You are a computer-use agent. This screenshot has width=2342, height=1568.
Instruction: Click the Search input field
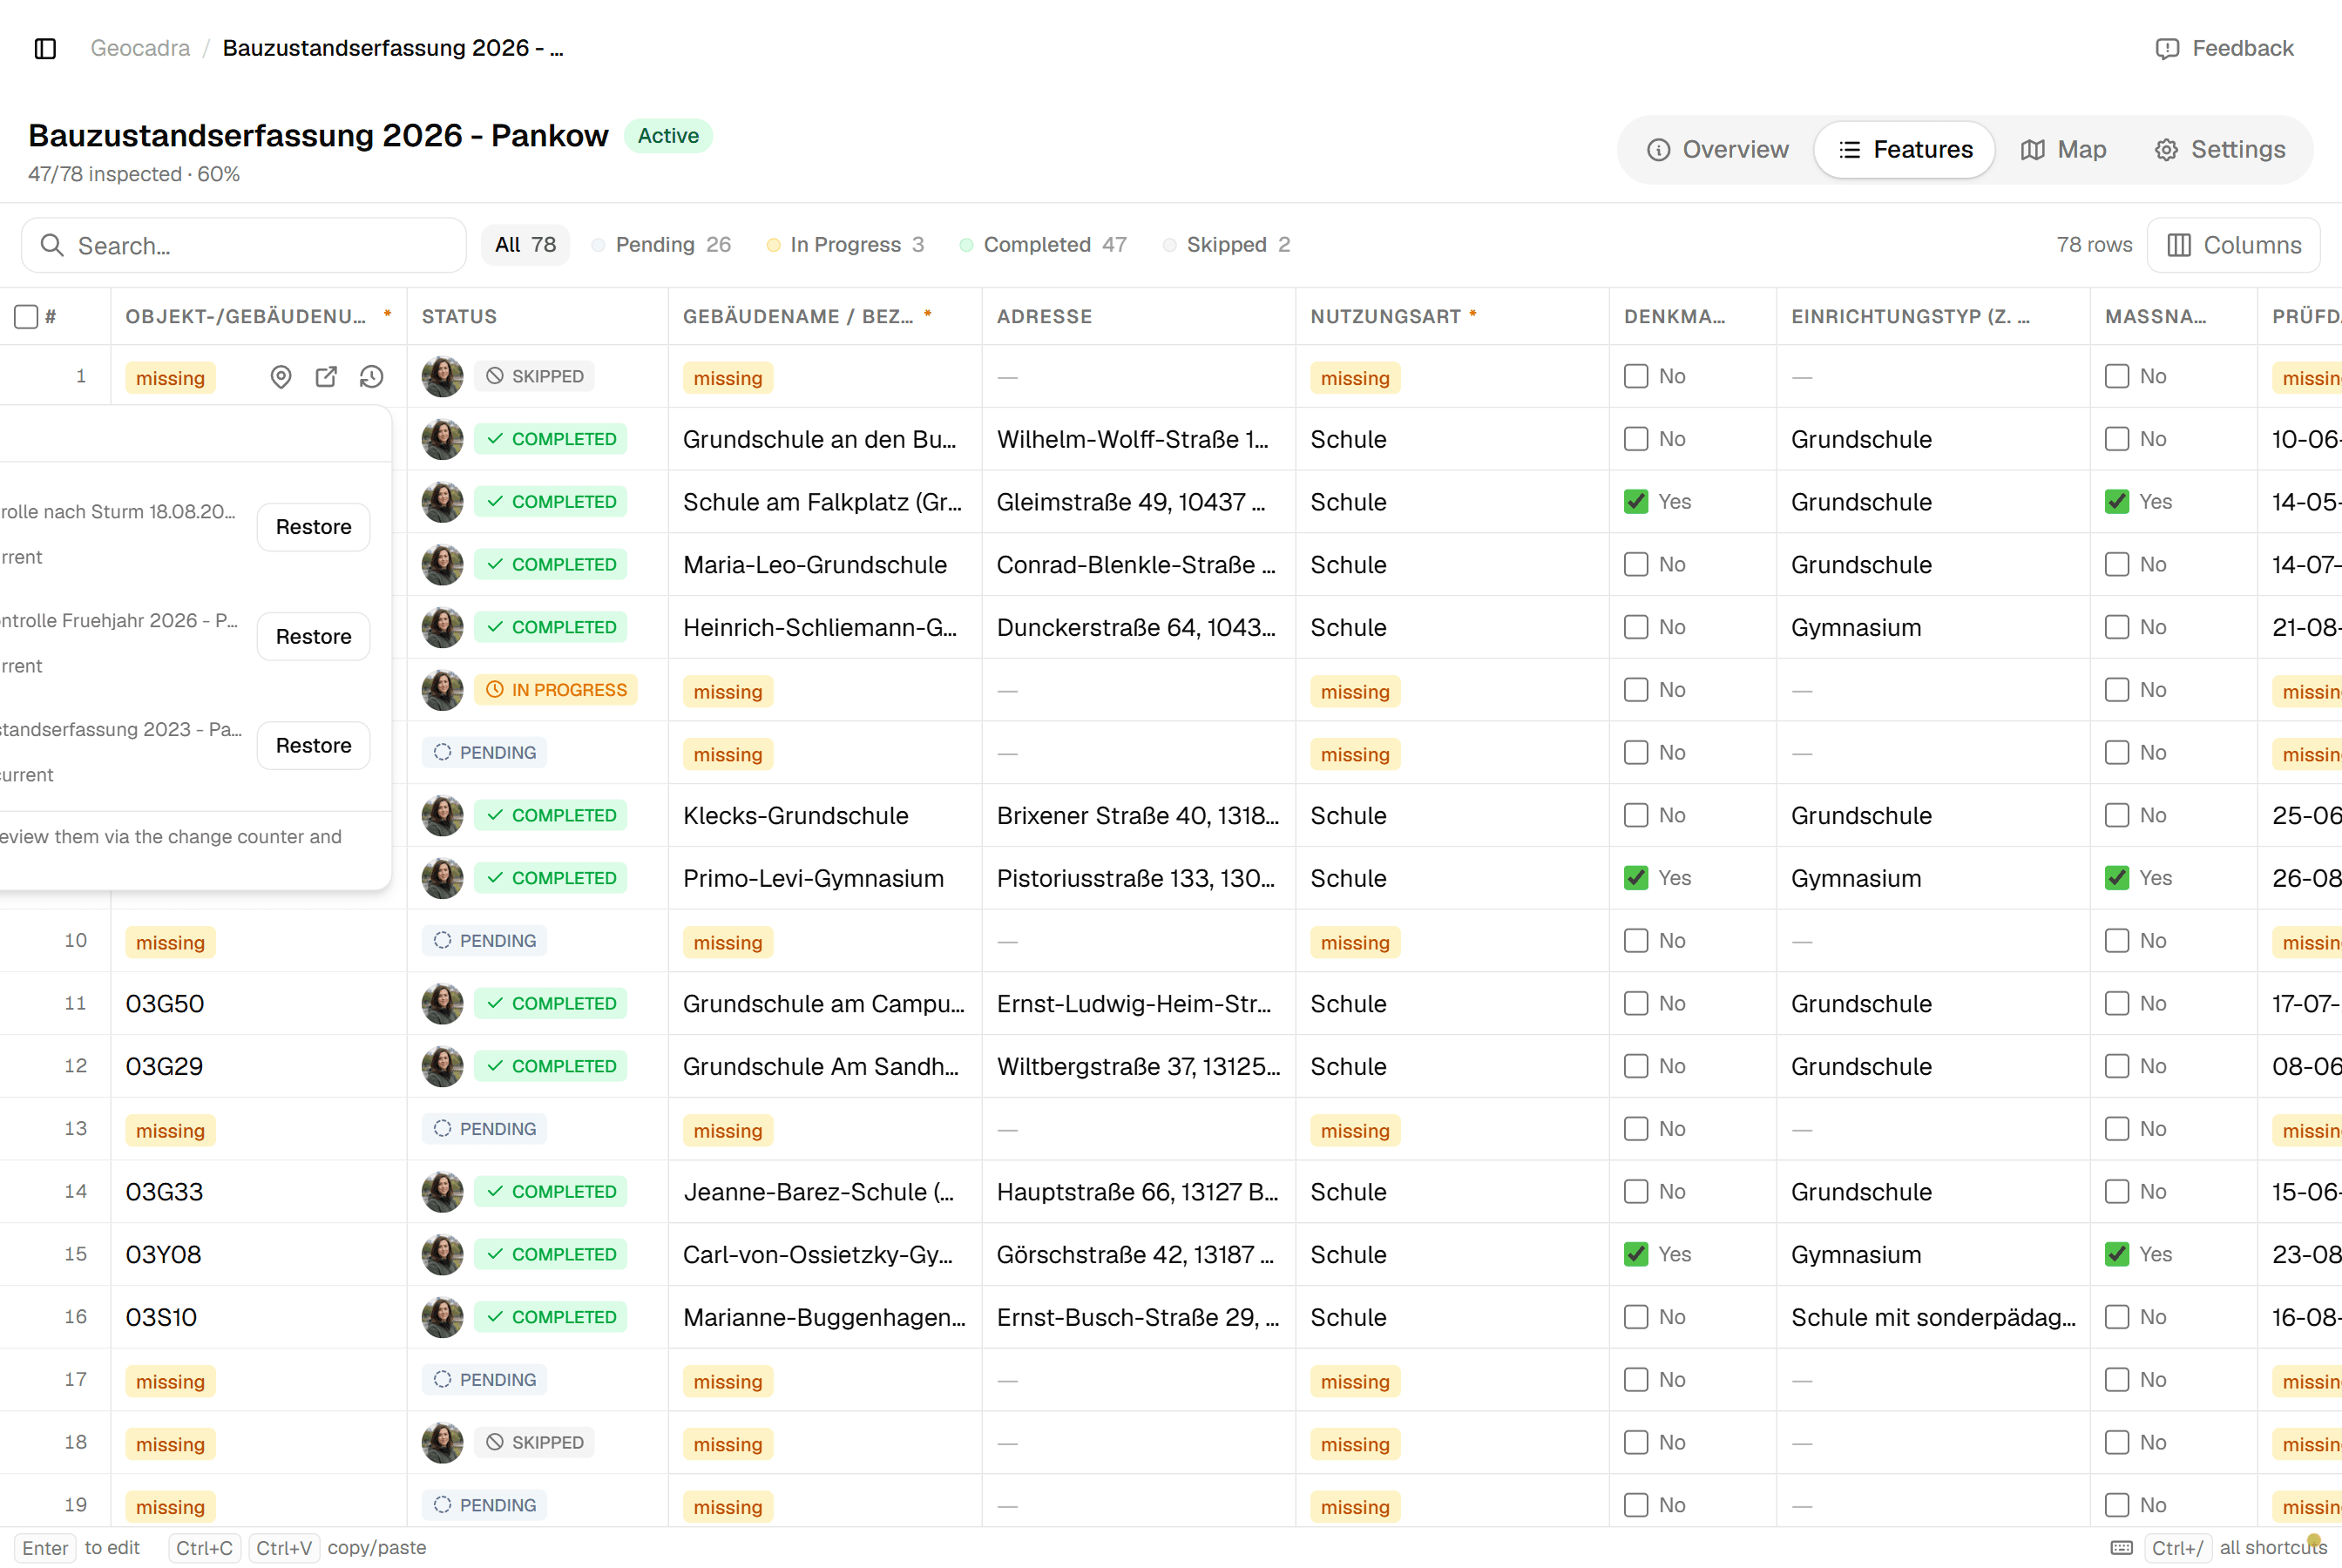pos(244,245)
